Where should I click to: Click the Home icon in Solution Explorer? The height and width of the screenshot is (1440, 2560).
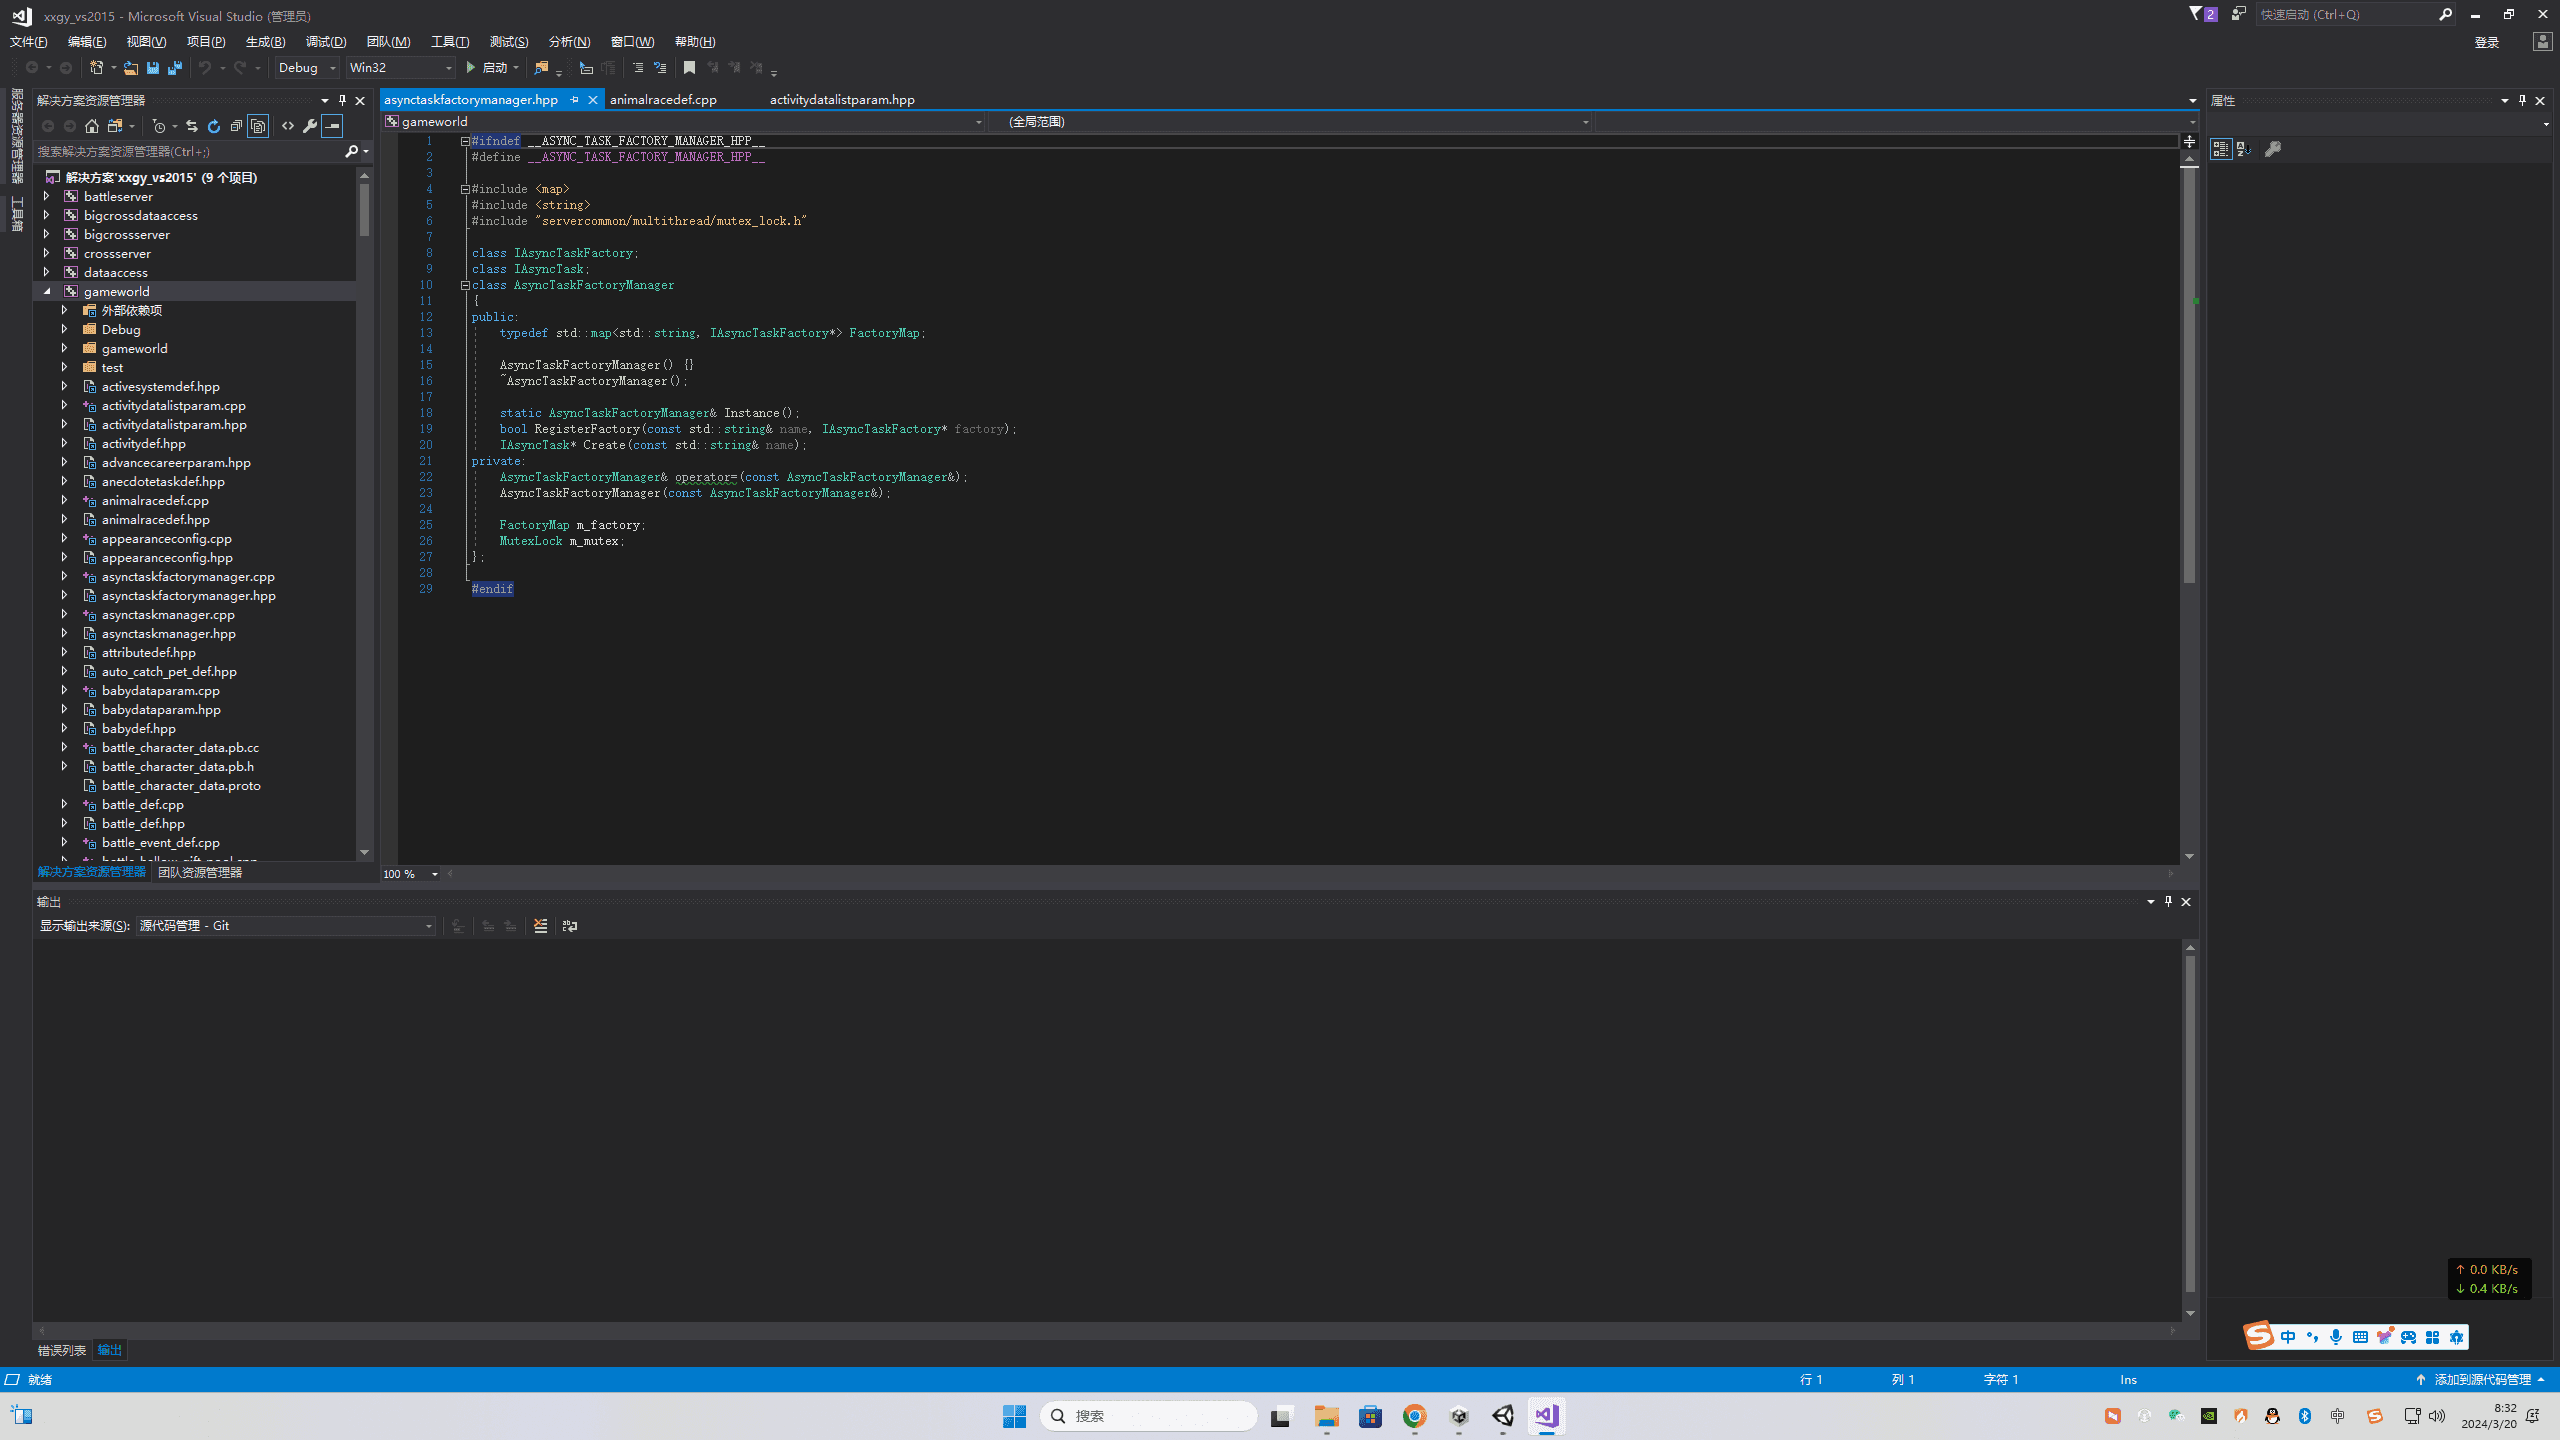pos(92,126)
